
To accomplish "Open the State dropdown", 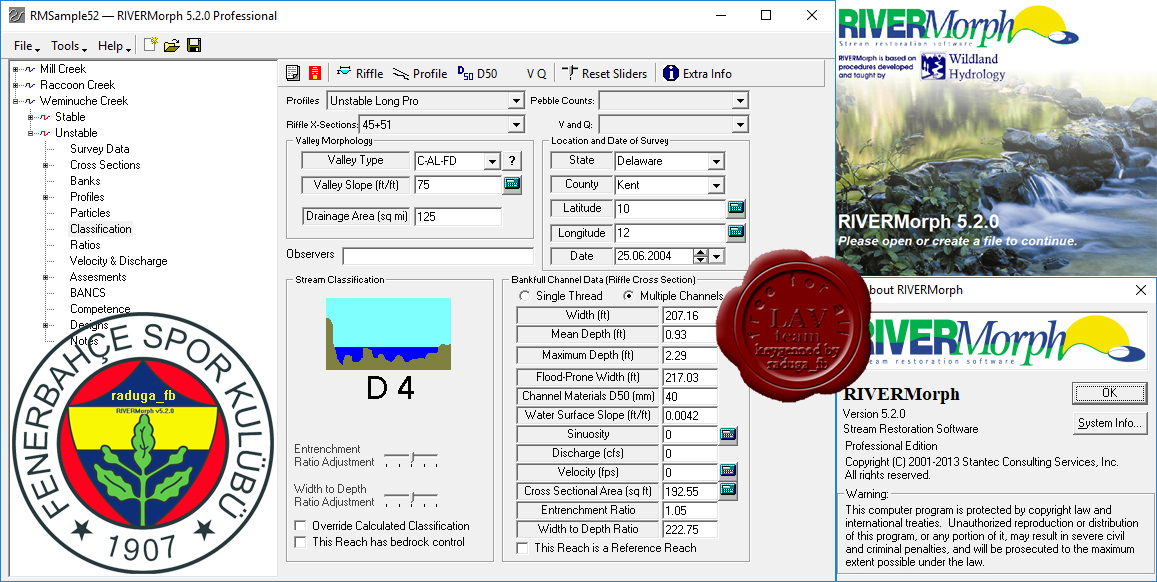I will pyautogui.click(x=716, y=161).
